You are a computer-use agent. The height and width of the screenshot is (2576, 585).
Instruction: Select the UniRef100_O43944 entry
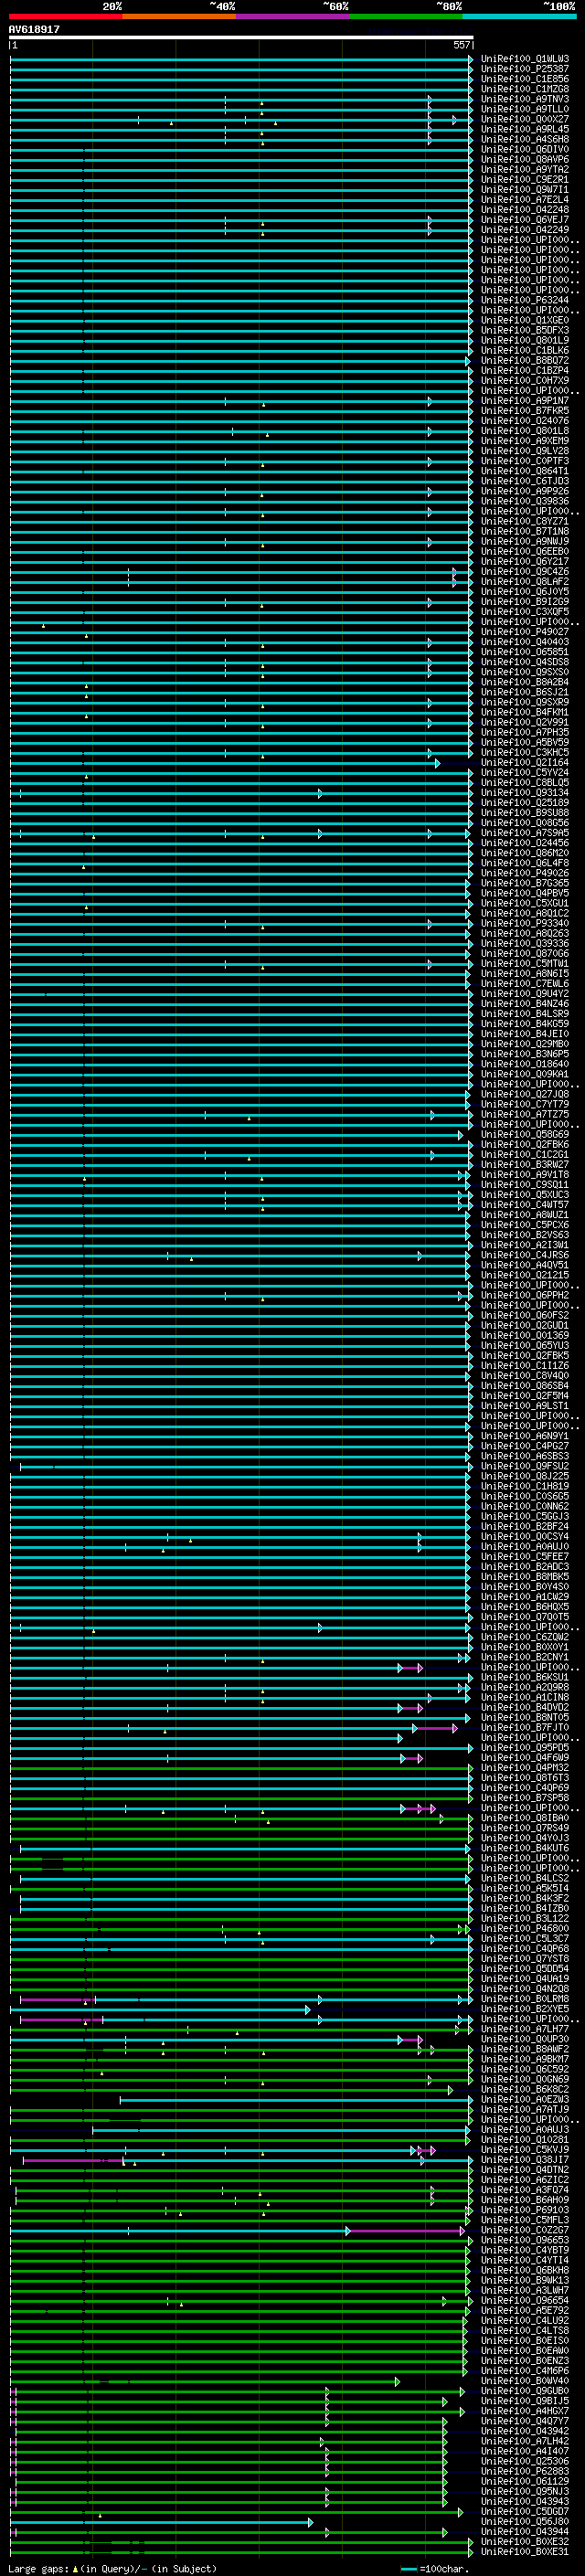coord(525,2531)
